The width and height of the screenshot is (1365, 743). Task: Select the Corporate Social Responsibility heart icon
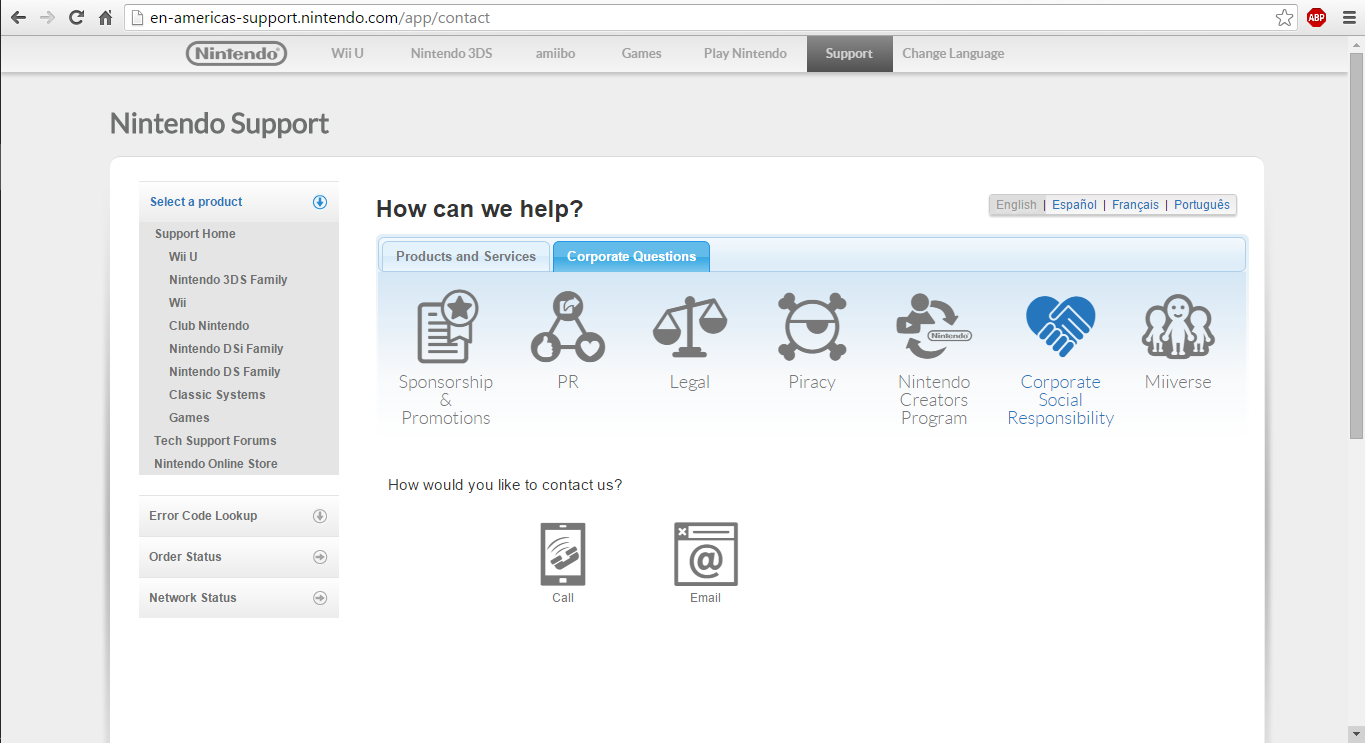click(x=1060, y=327)
